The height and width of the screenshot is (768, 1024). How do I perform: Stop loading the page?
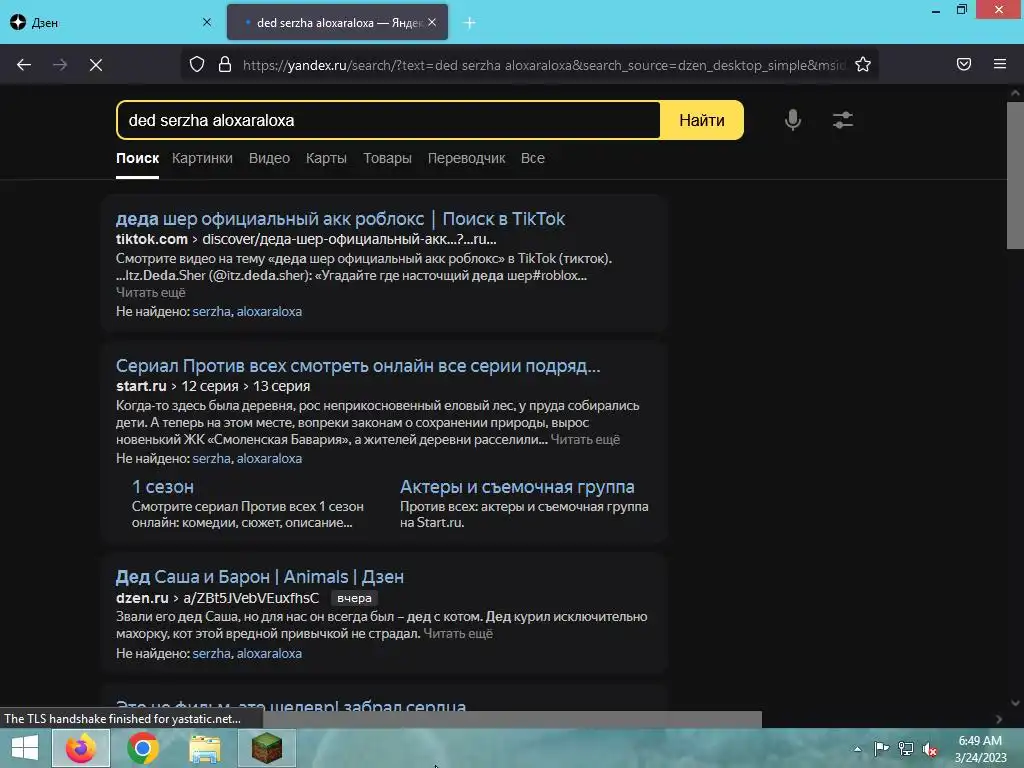[96, 65]
